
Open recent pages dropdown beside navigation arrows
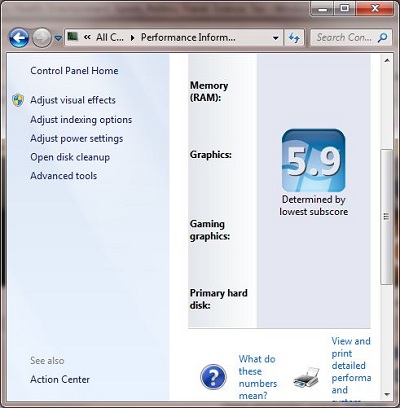pyautogui.click(x=58, y=38)
